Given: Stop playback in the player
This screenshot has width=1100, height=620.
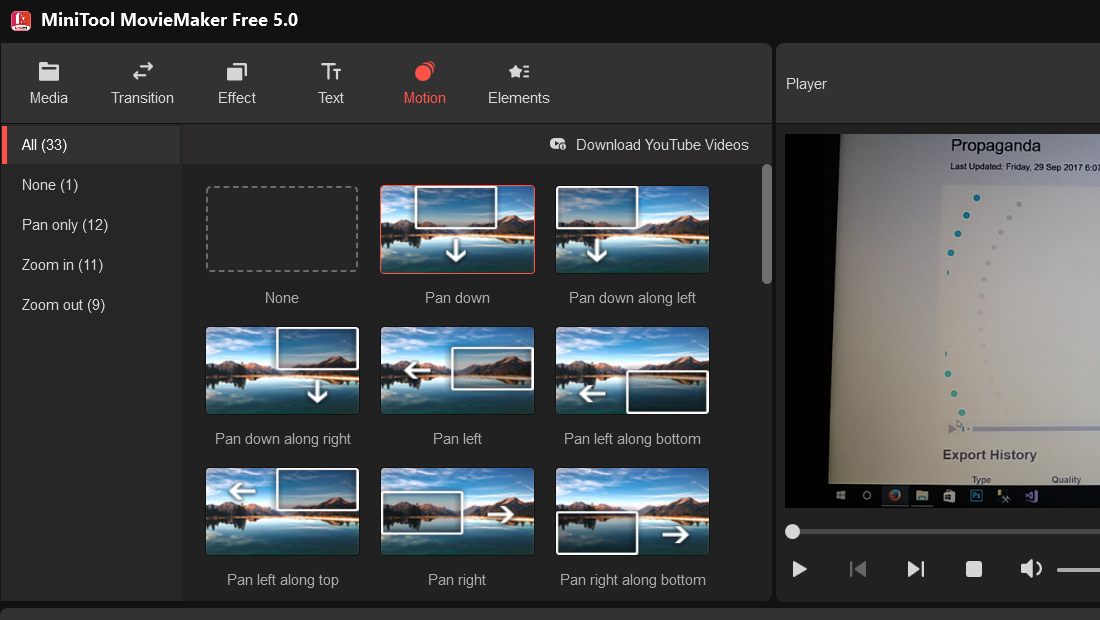Looking at the screenshot, I should (x=974, y=569).
